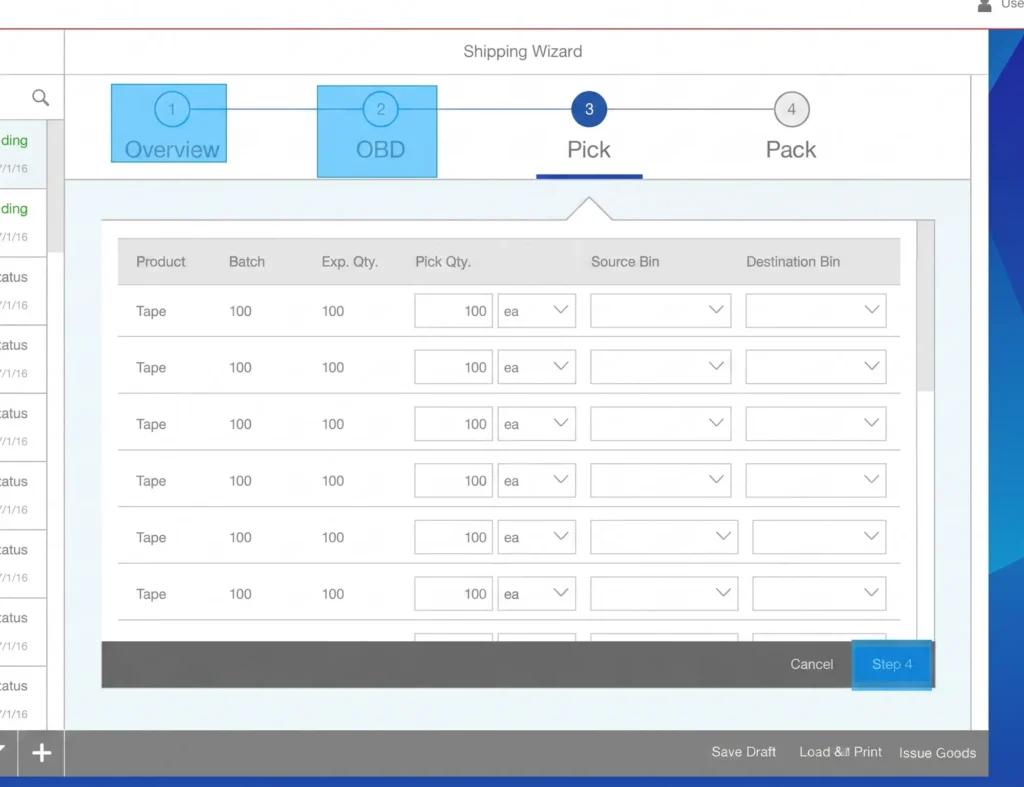Screen dimensions: 1024x787
Task: Click Pick Qty. field in sixth Tape row
Action: 454,594
